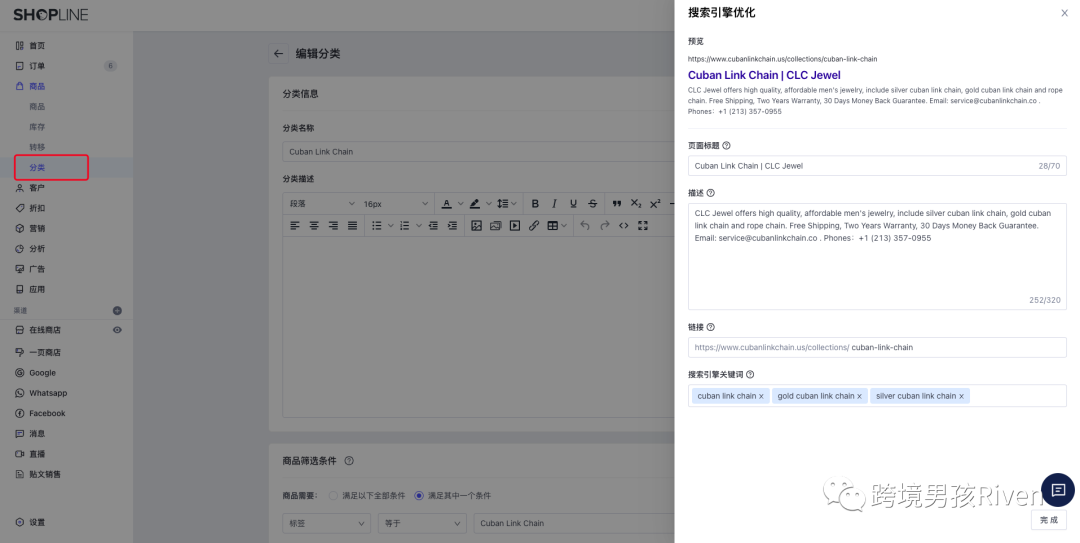Open 营销 in the sidebar
The image size is (1080, 543).
[37, 229]
